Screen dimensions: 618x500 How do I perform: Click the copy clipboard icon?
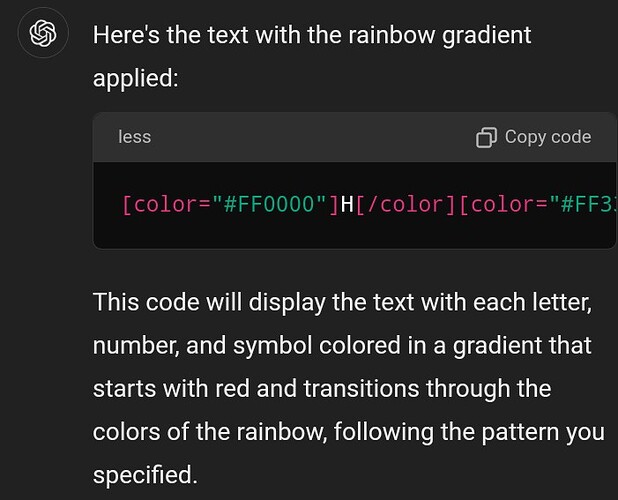click(486, 138)
